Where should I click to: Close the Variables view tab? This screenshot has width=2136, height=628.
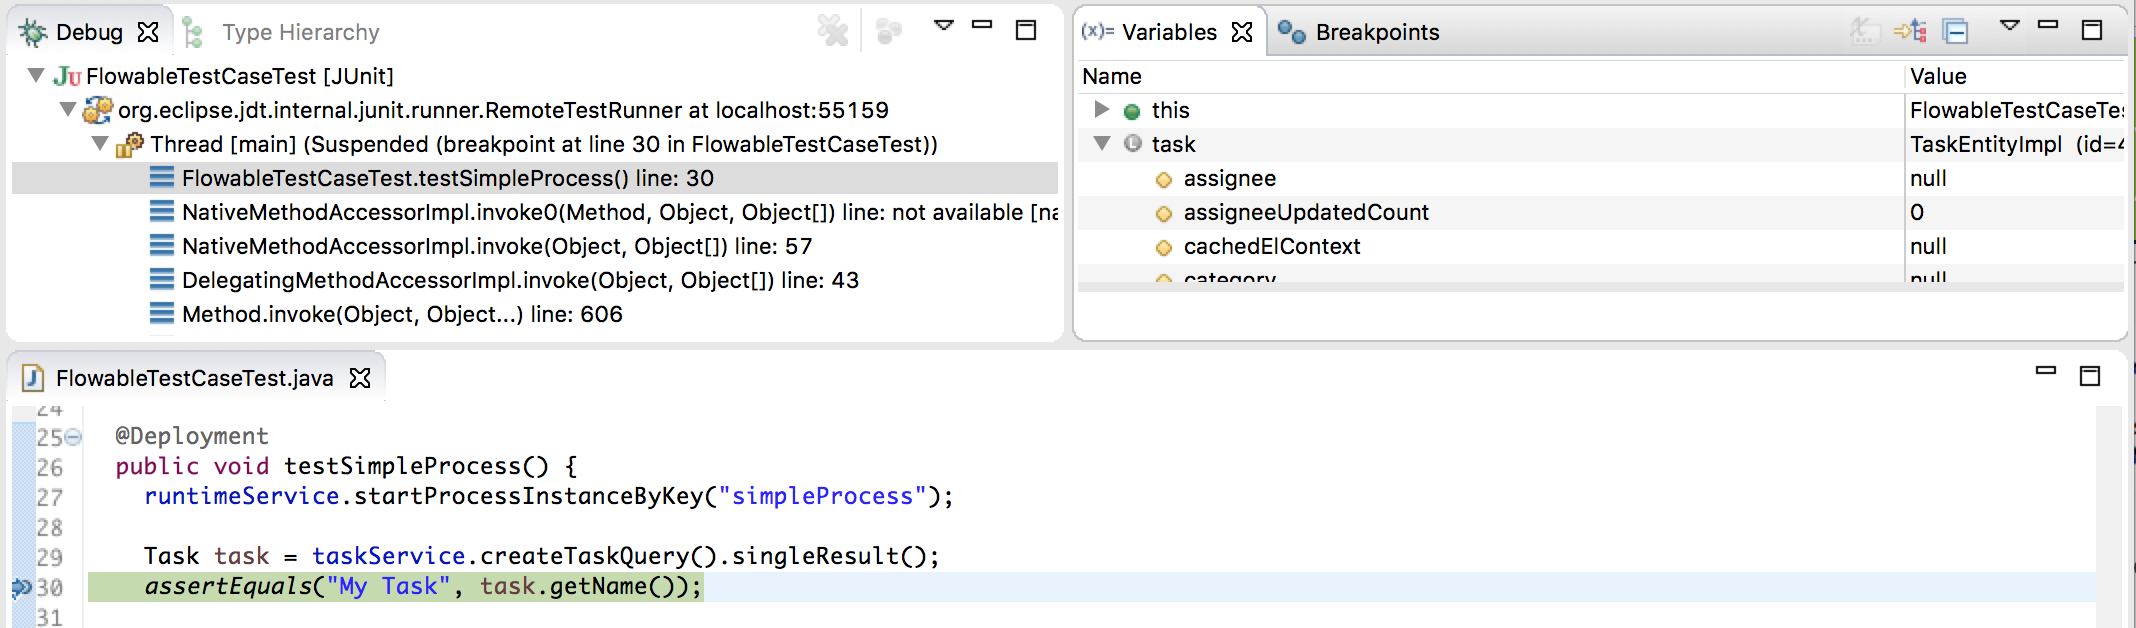[x=1242, y=32]
